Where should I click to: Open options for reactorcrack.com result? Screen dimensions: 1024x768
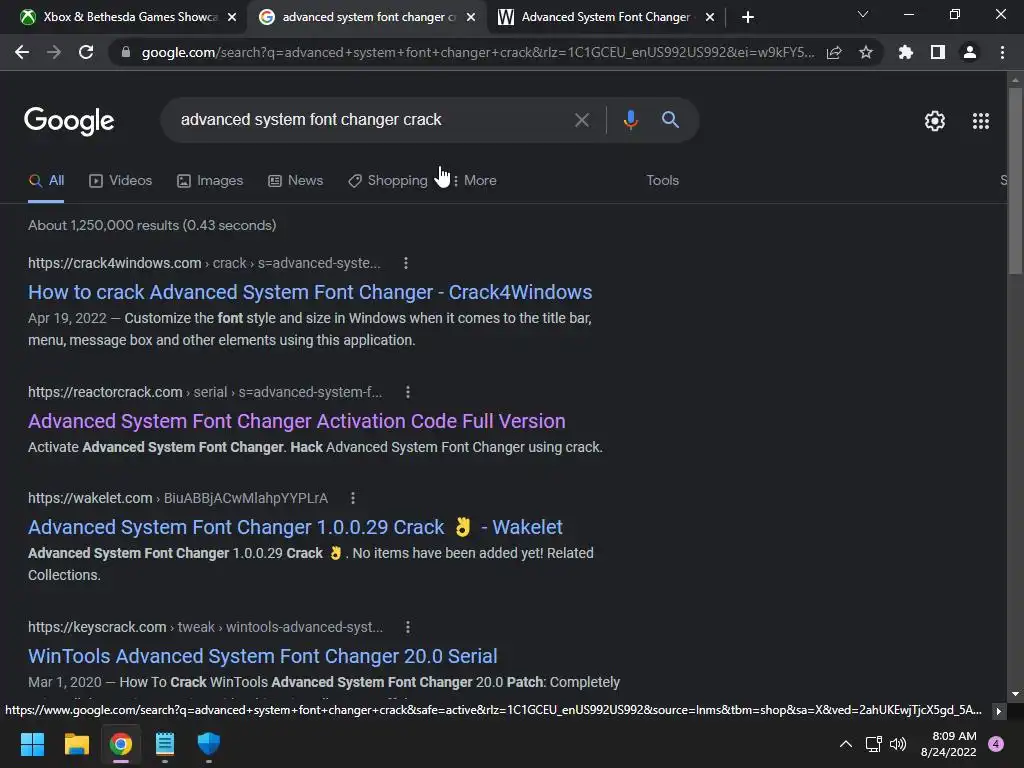408,392
